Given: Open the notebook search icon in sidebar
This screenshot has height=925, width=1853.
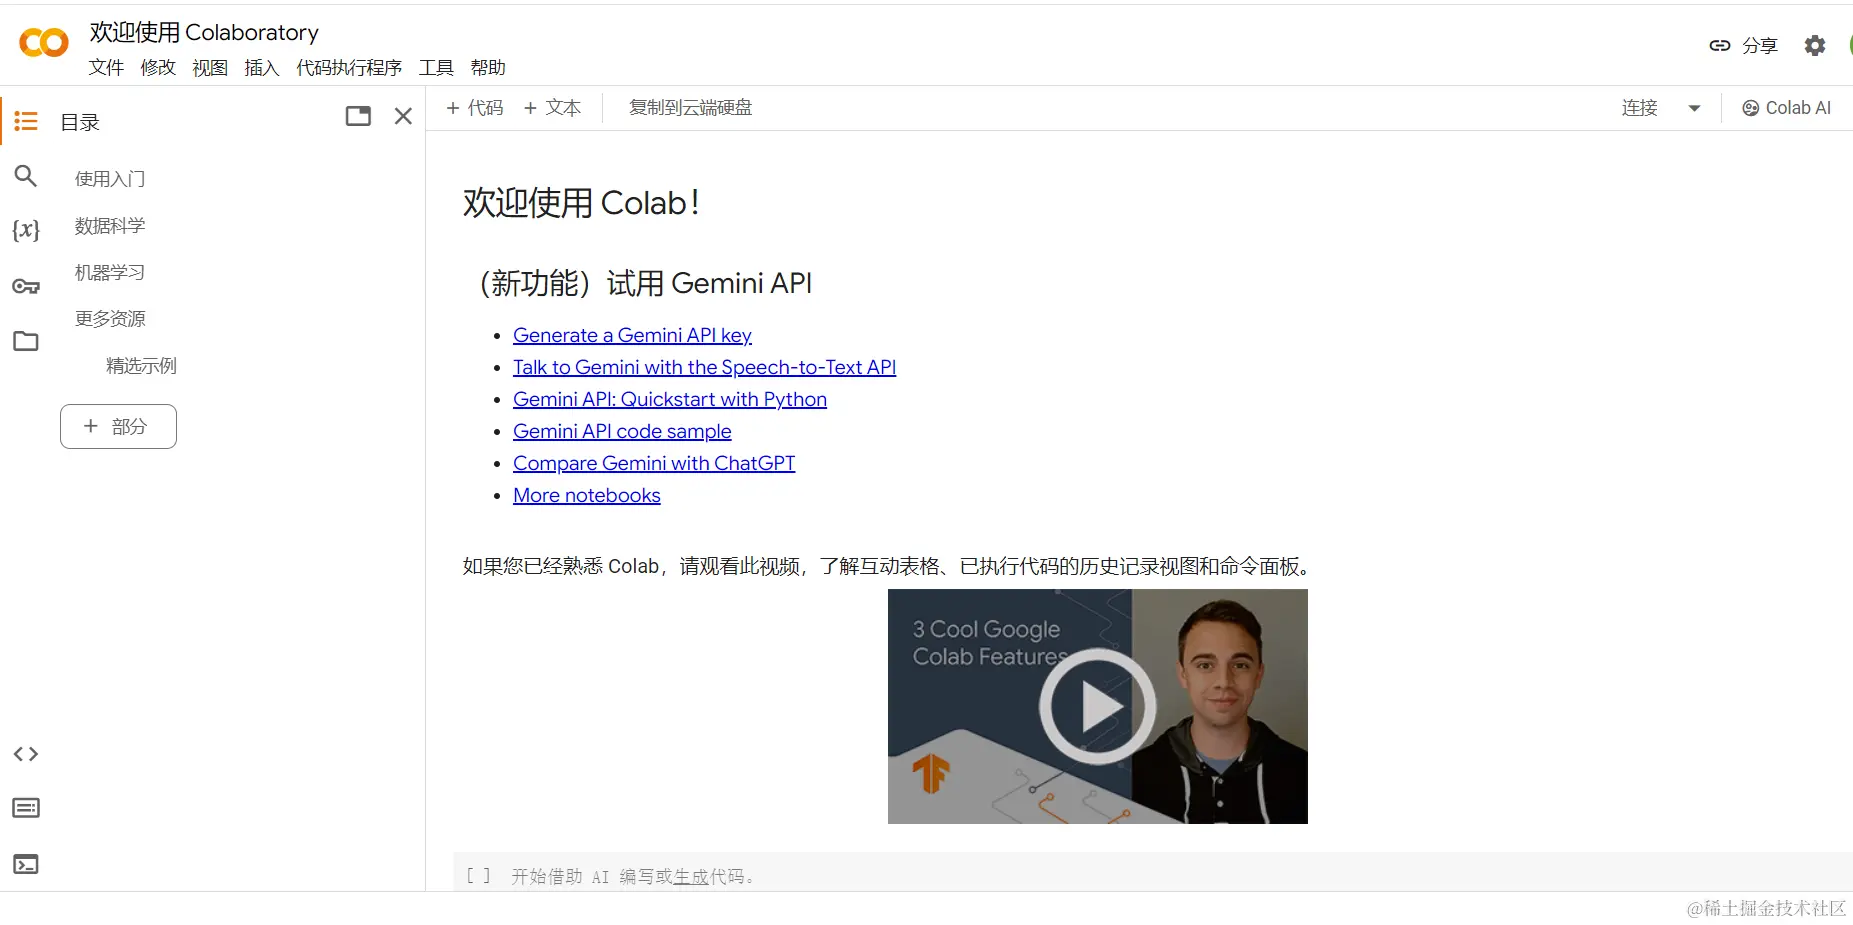Looking at the screenshot, I should pyautogui.click(x=26, y=176).
